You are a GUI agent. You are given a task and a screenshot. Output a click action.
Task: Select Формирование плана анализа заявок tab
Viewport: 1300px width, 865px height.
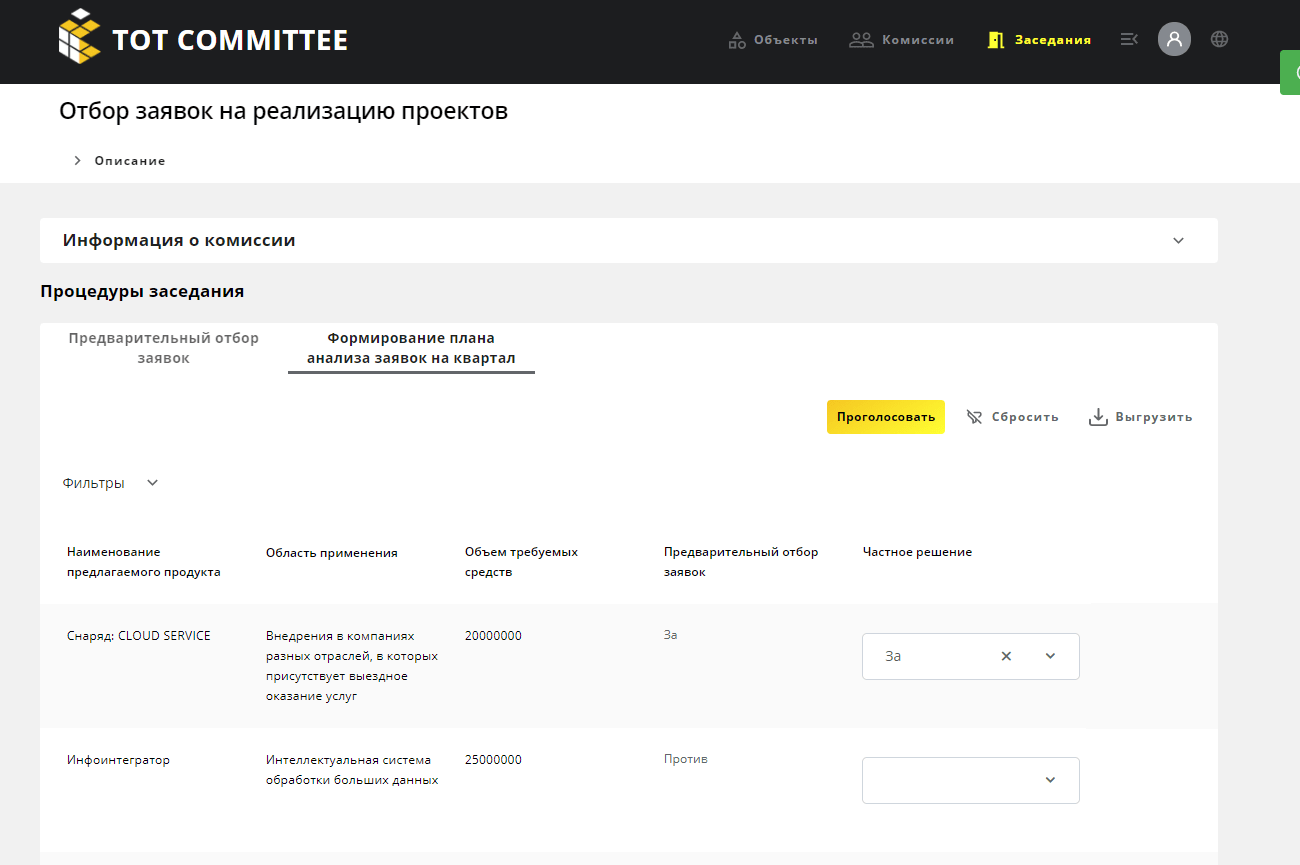tap(411, 348)
